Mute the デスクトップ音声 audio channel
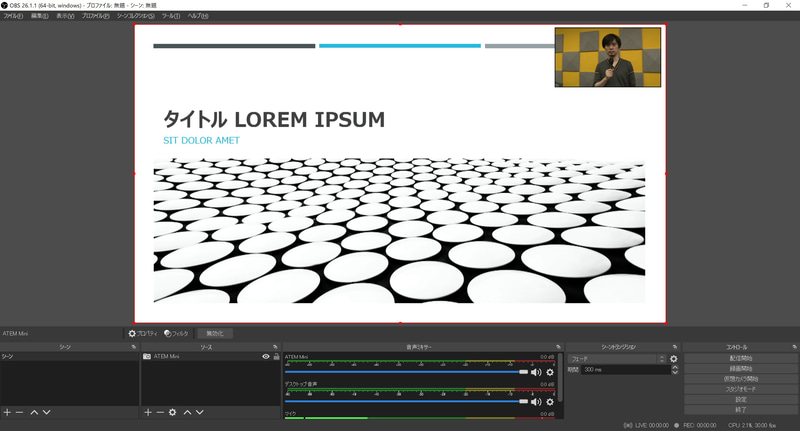This screenshot has width=800, height=431. point(536,402)
